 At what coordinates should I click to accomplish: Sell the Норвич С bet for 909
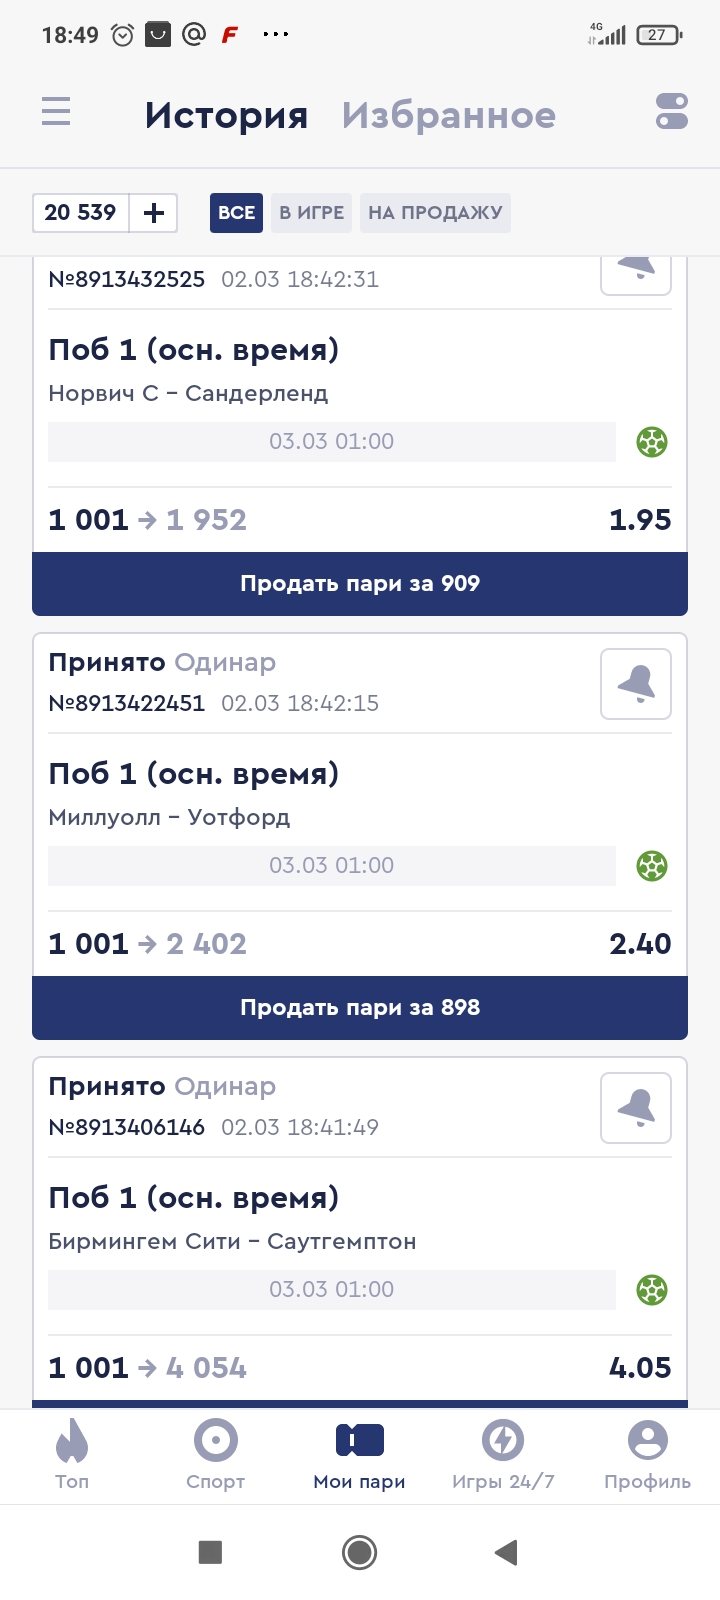(x=360, y=584)
